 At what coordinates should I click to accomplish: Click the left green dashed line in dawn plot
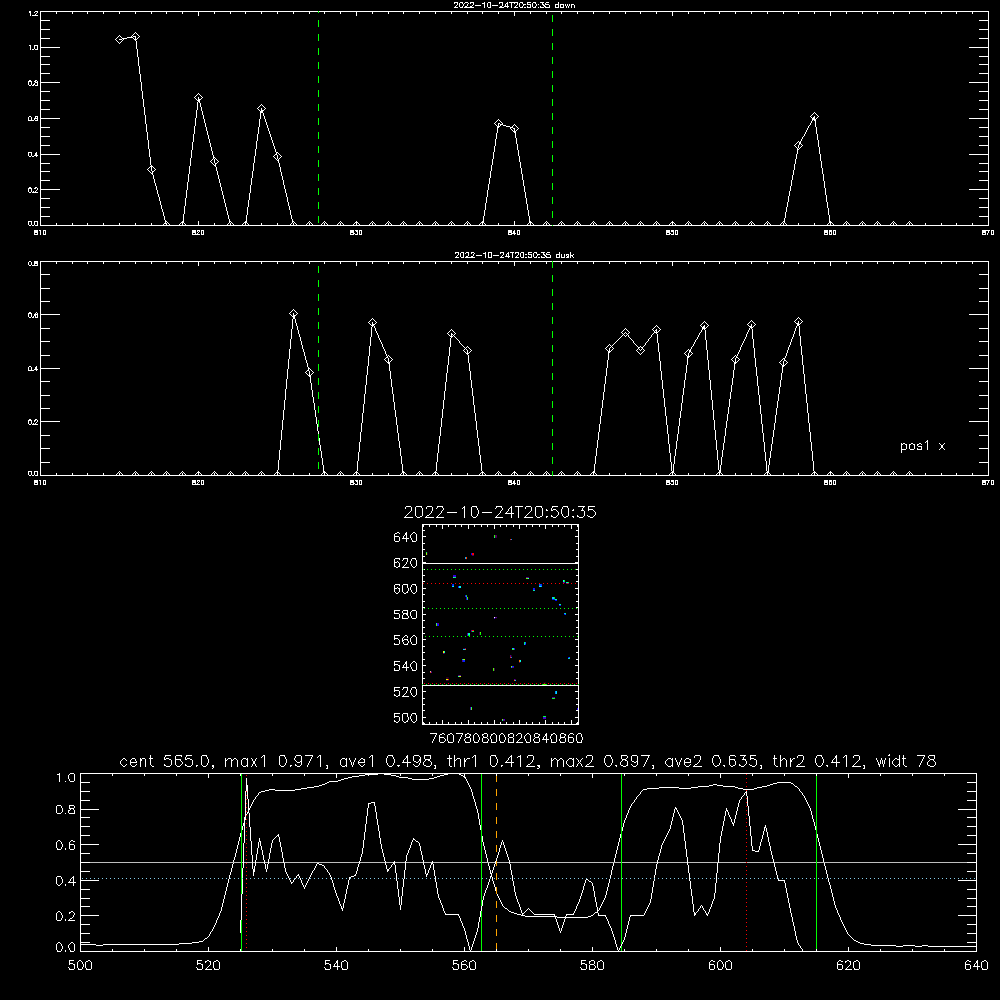pyautogui.click(x=318, y=119)
